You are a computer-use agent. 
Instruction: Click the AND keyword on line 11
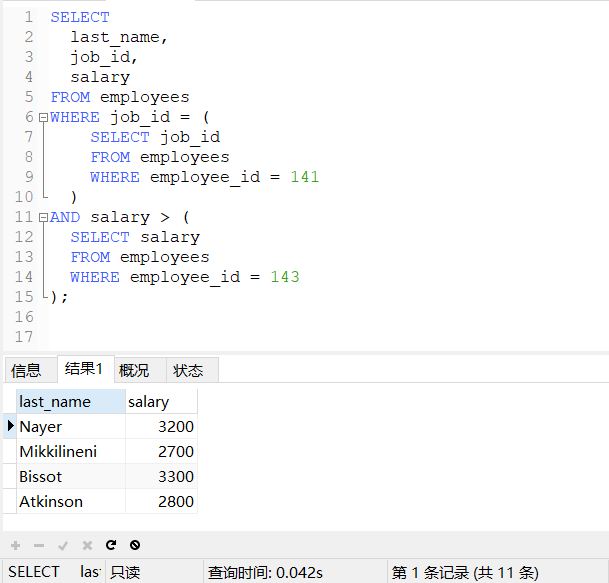[65, 217]
